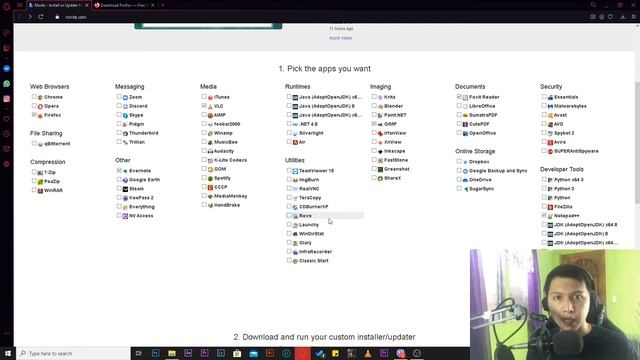Tick the Discord checkbox
Image resolution: width=640 pixels, height=360 pixels.
point(119,106)
